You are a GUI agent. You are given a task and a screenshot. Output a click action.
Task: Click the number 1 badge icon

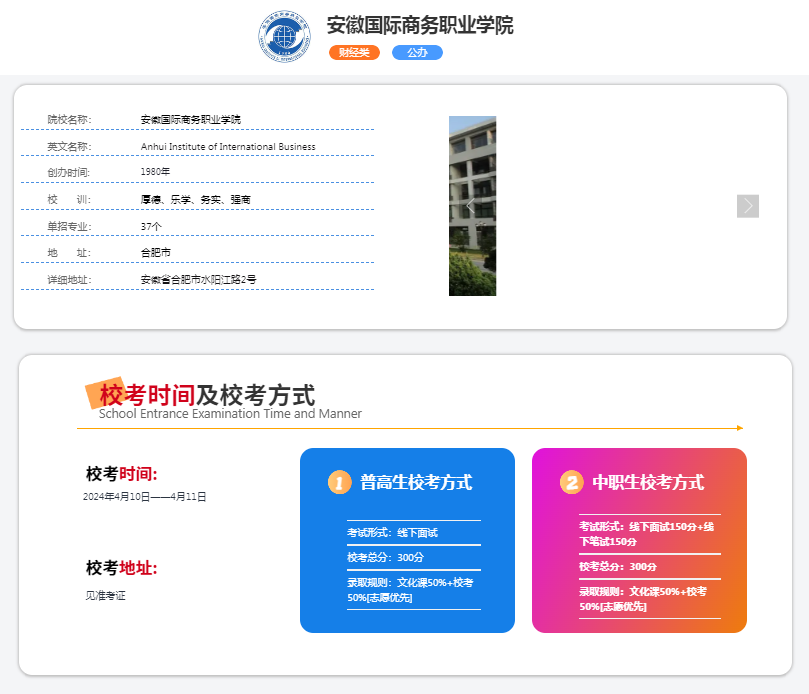(x=339, y=482)
